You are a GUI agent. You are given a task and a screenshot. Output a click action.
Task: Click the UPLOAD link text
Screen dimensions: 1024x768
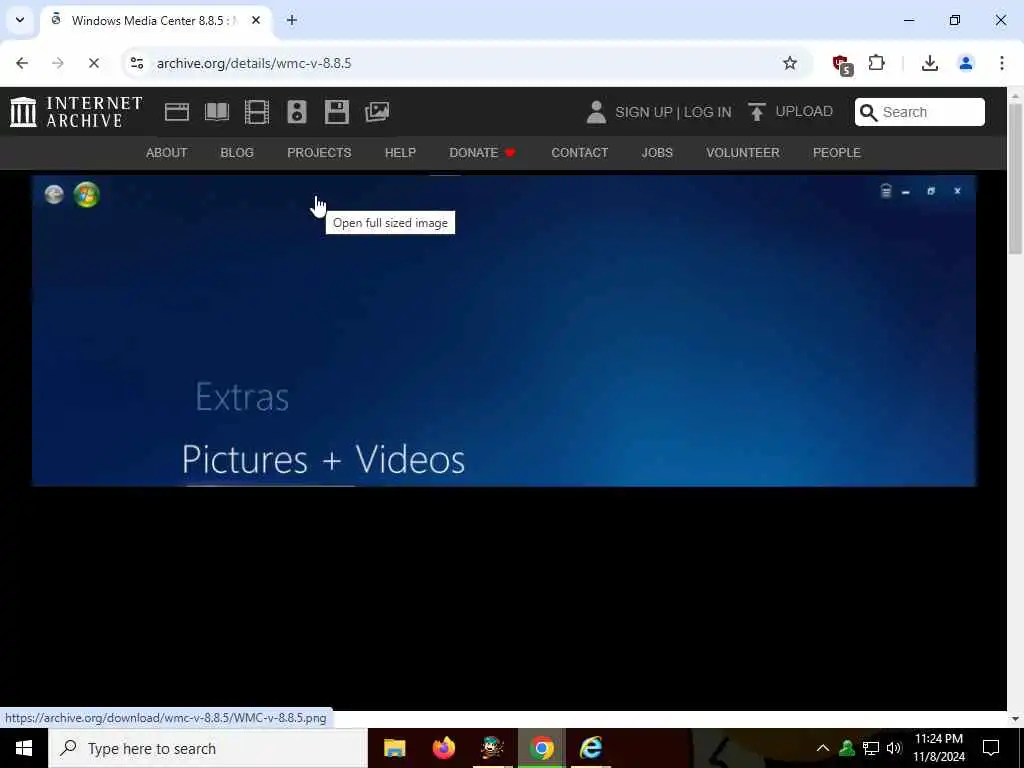pyautogui.click(x=804, y=111)
